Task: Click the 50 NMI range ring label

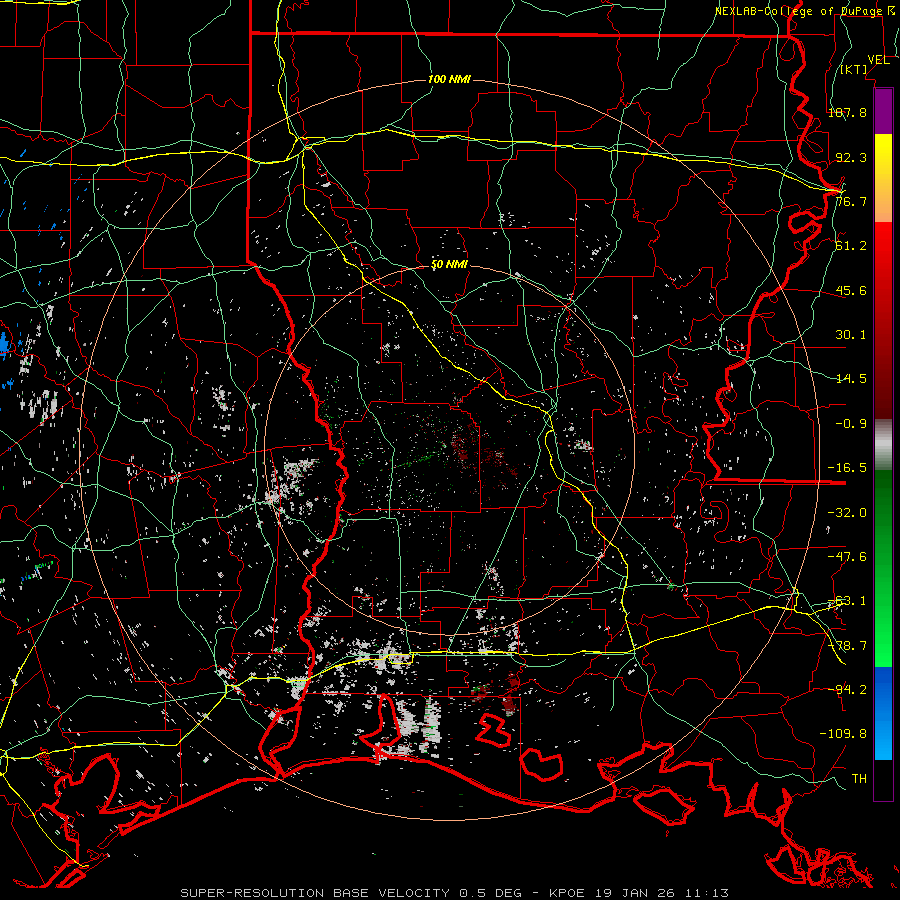Action: (449, 265)
